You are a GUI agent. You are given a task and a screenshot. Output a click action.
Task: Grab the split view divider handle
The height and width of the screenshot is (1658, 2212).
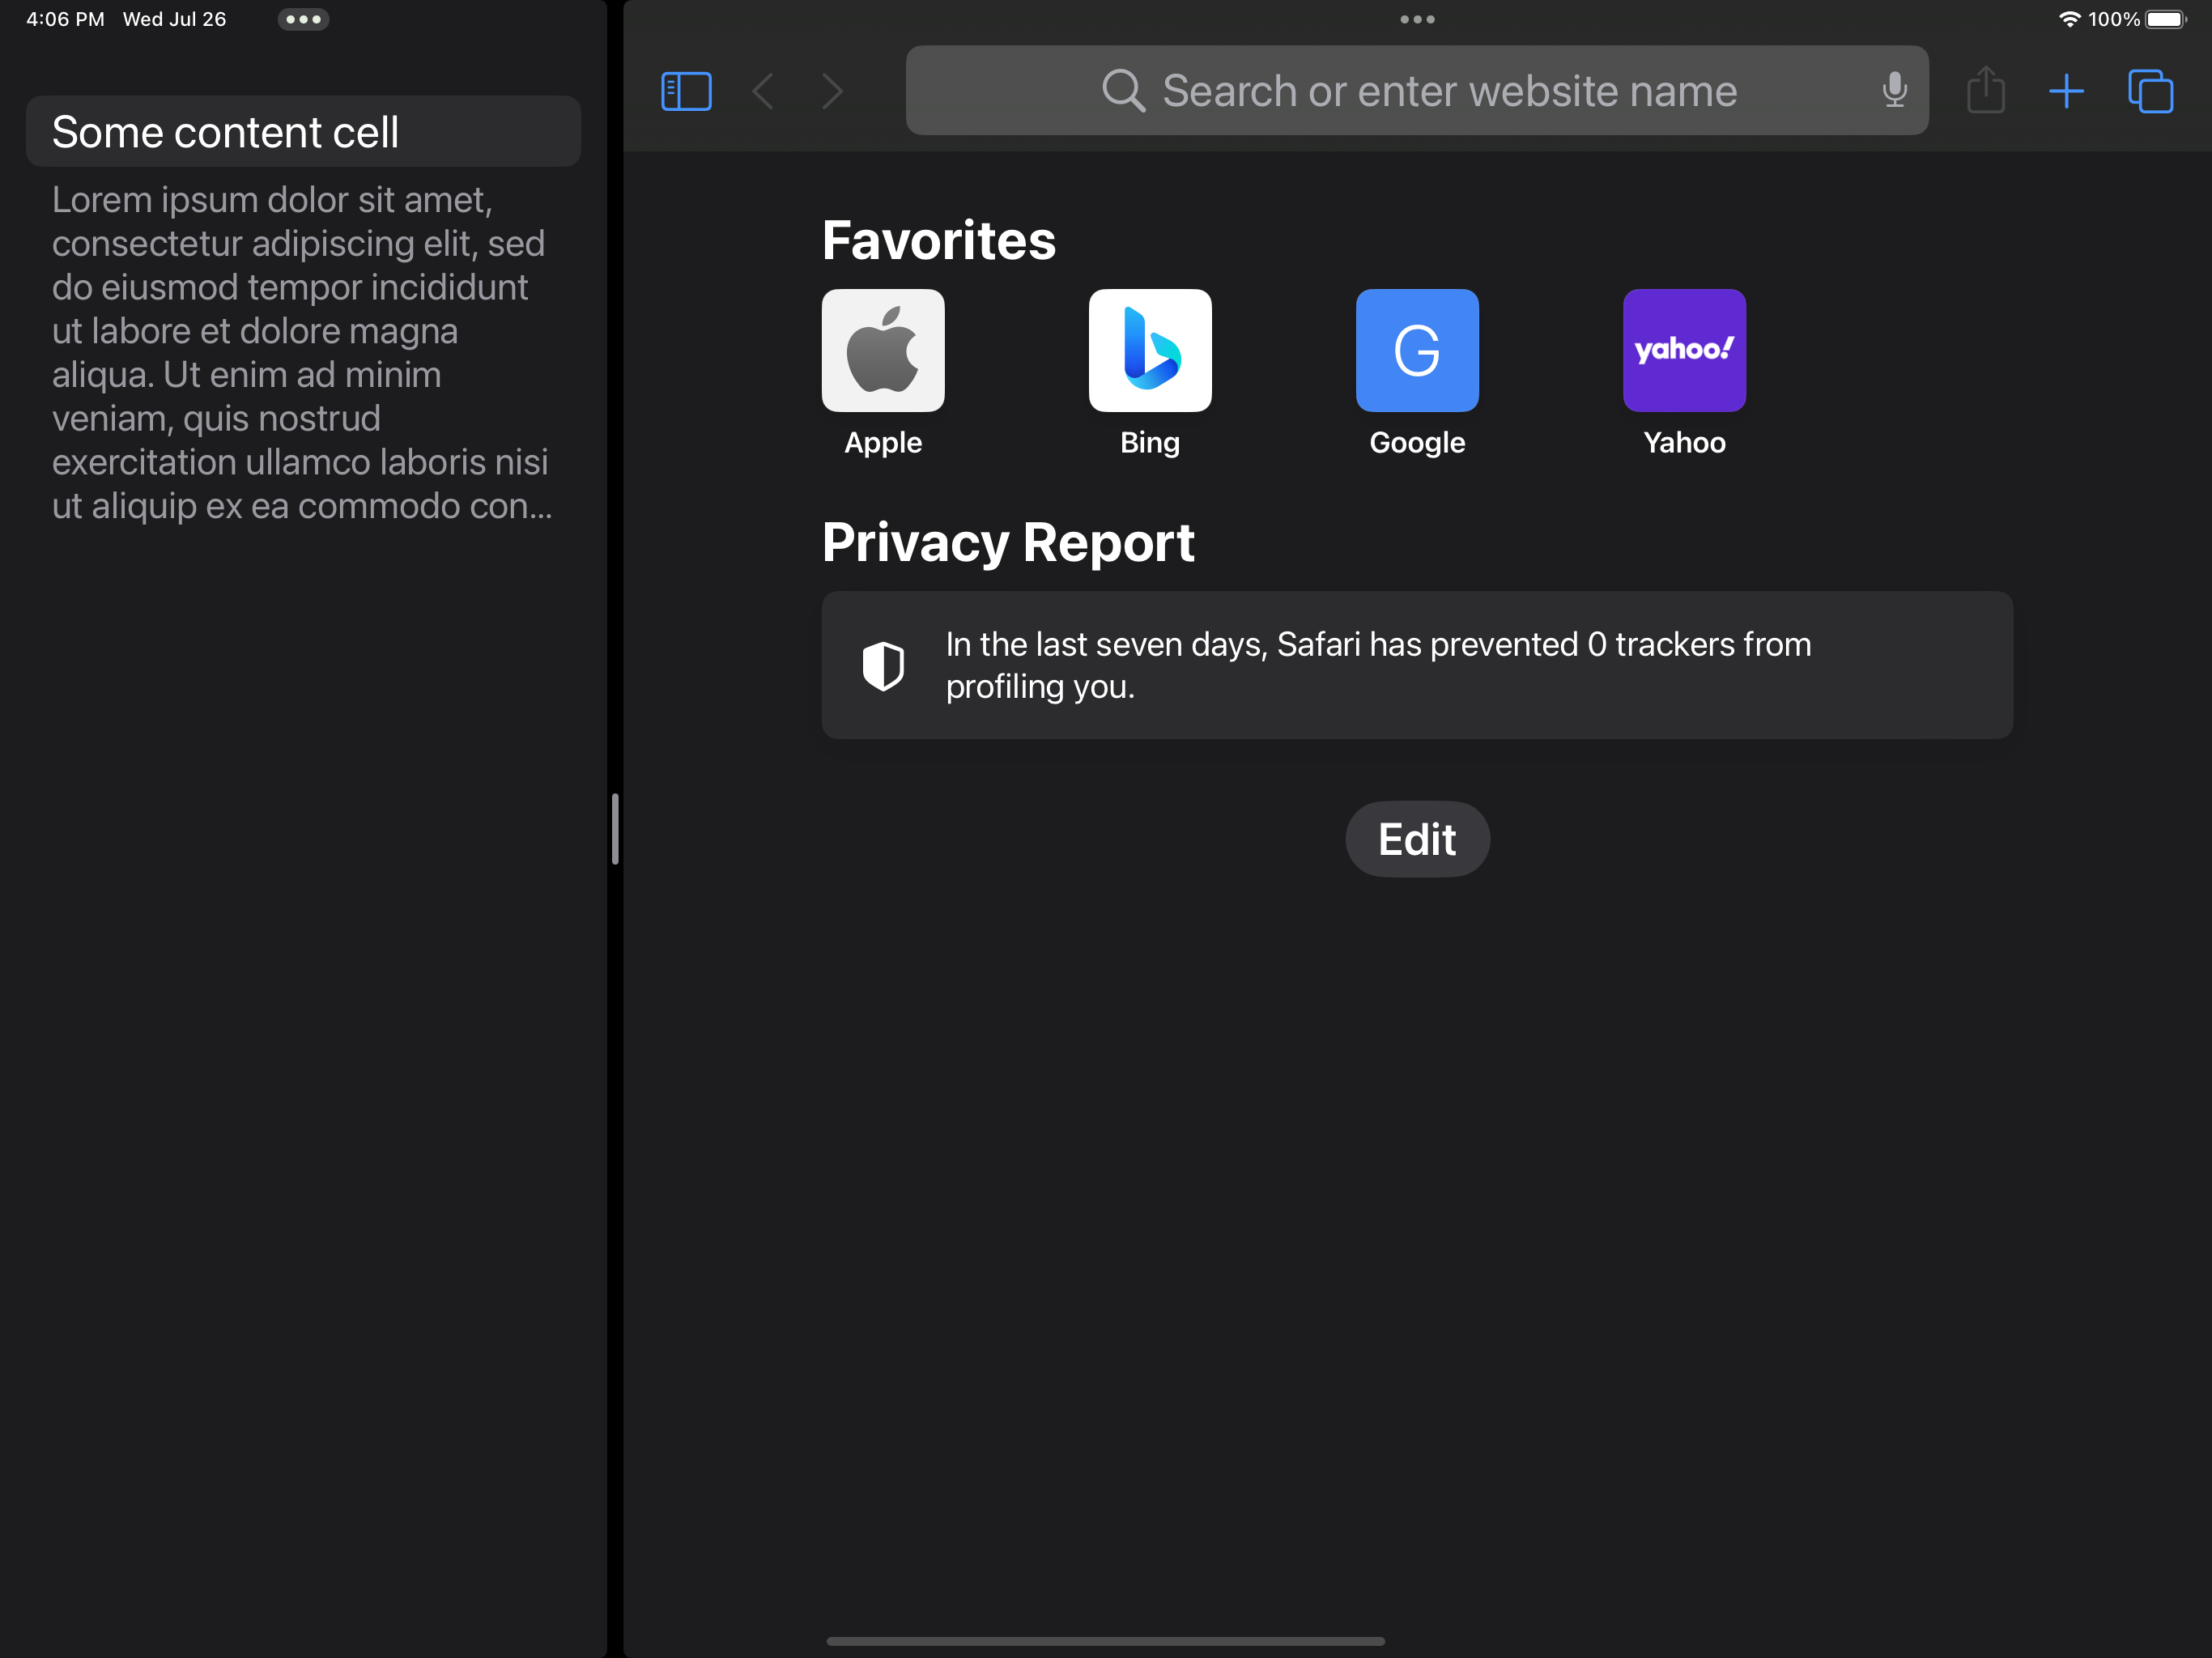tap(615, 829)
